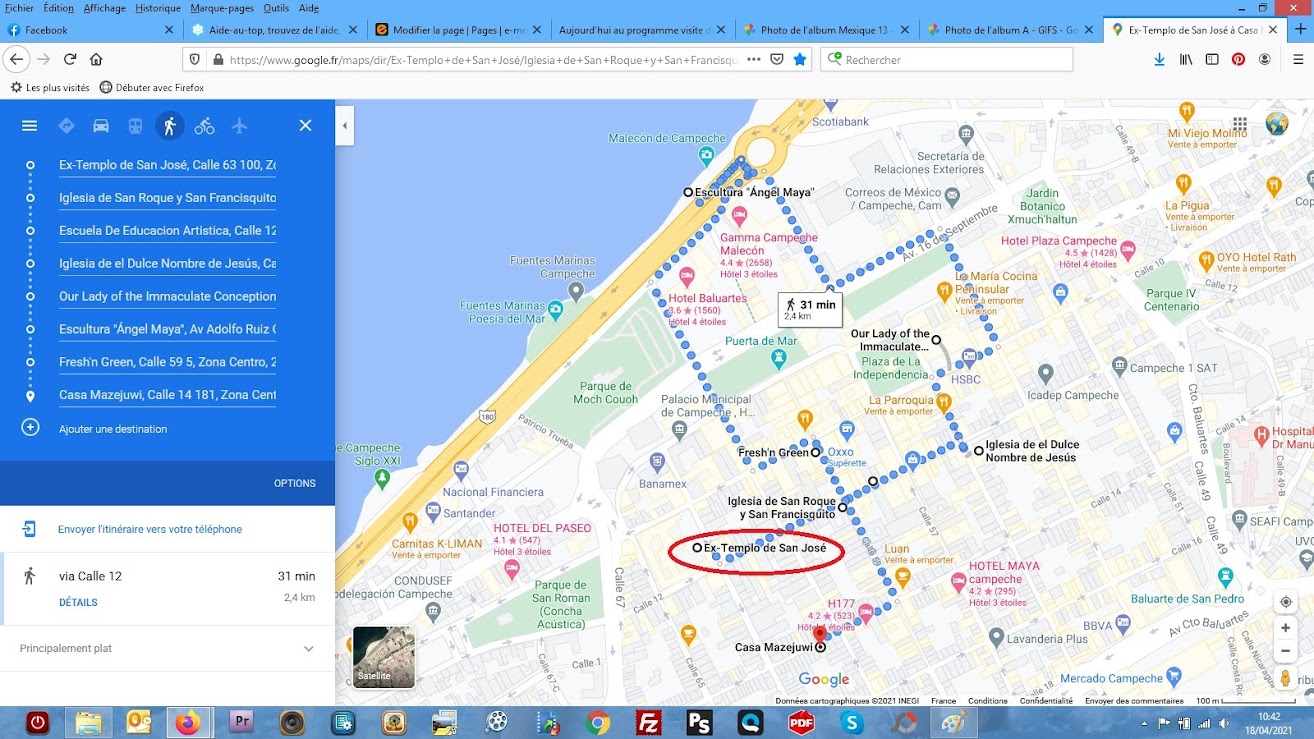Open the Google apps grid
1314x739 pixels.
[1240, 124]
